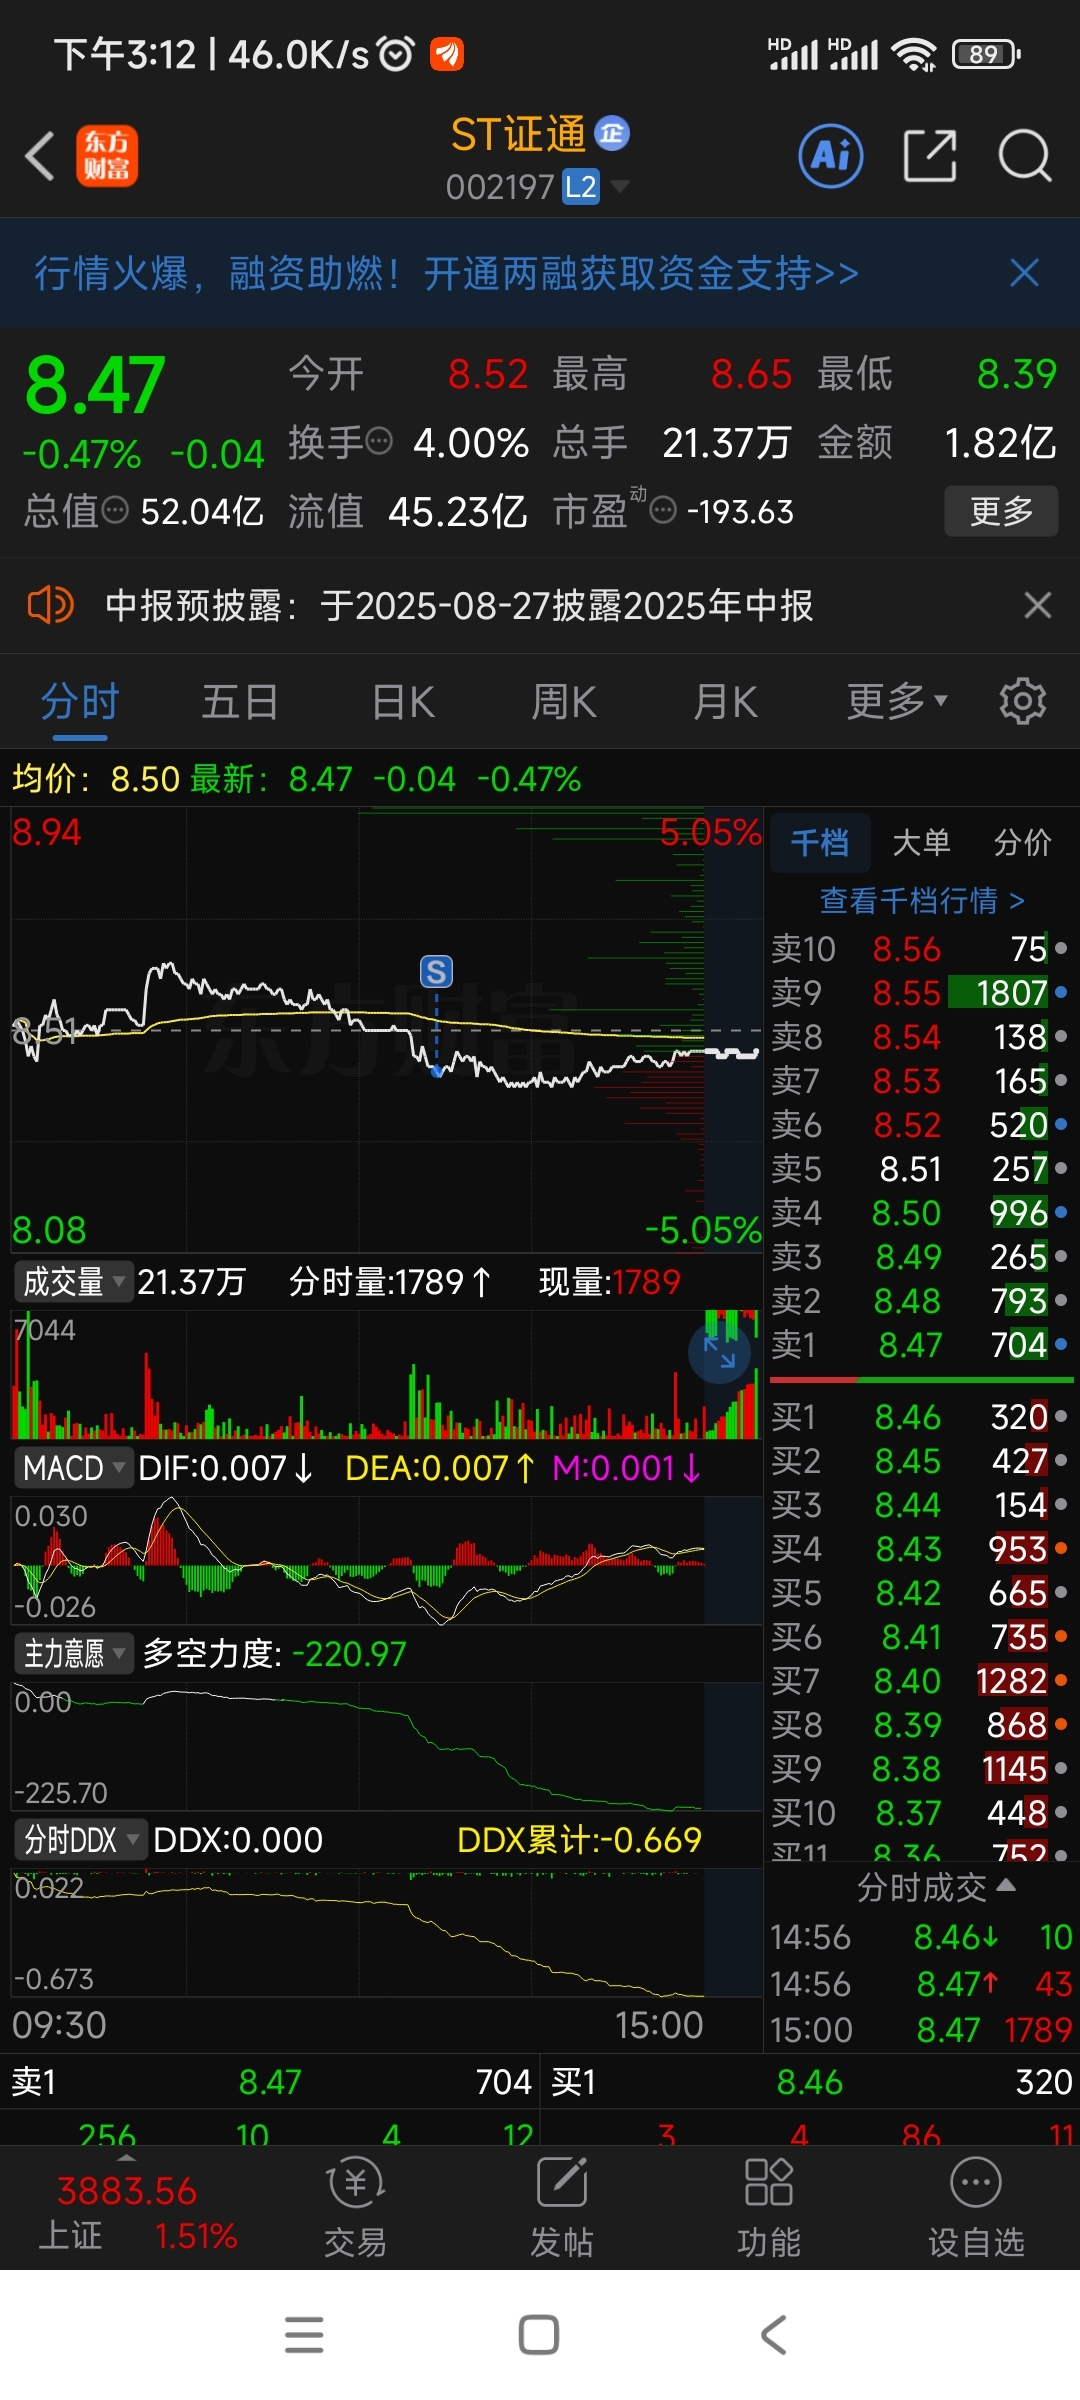Tap the 卖9 8.55 row with 1807
1080x2400 pixels.
pos(920,992)
